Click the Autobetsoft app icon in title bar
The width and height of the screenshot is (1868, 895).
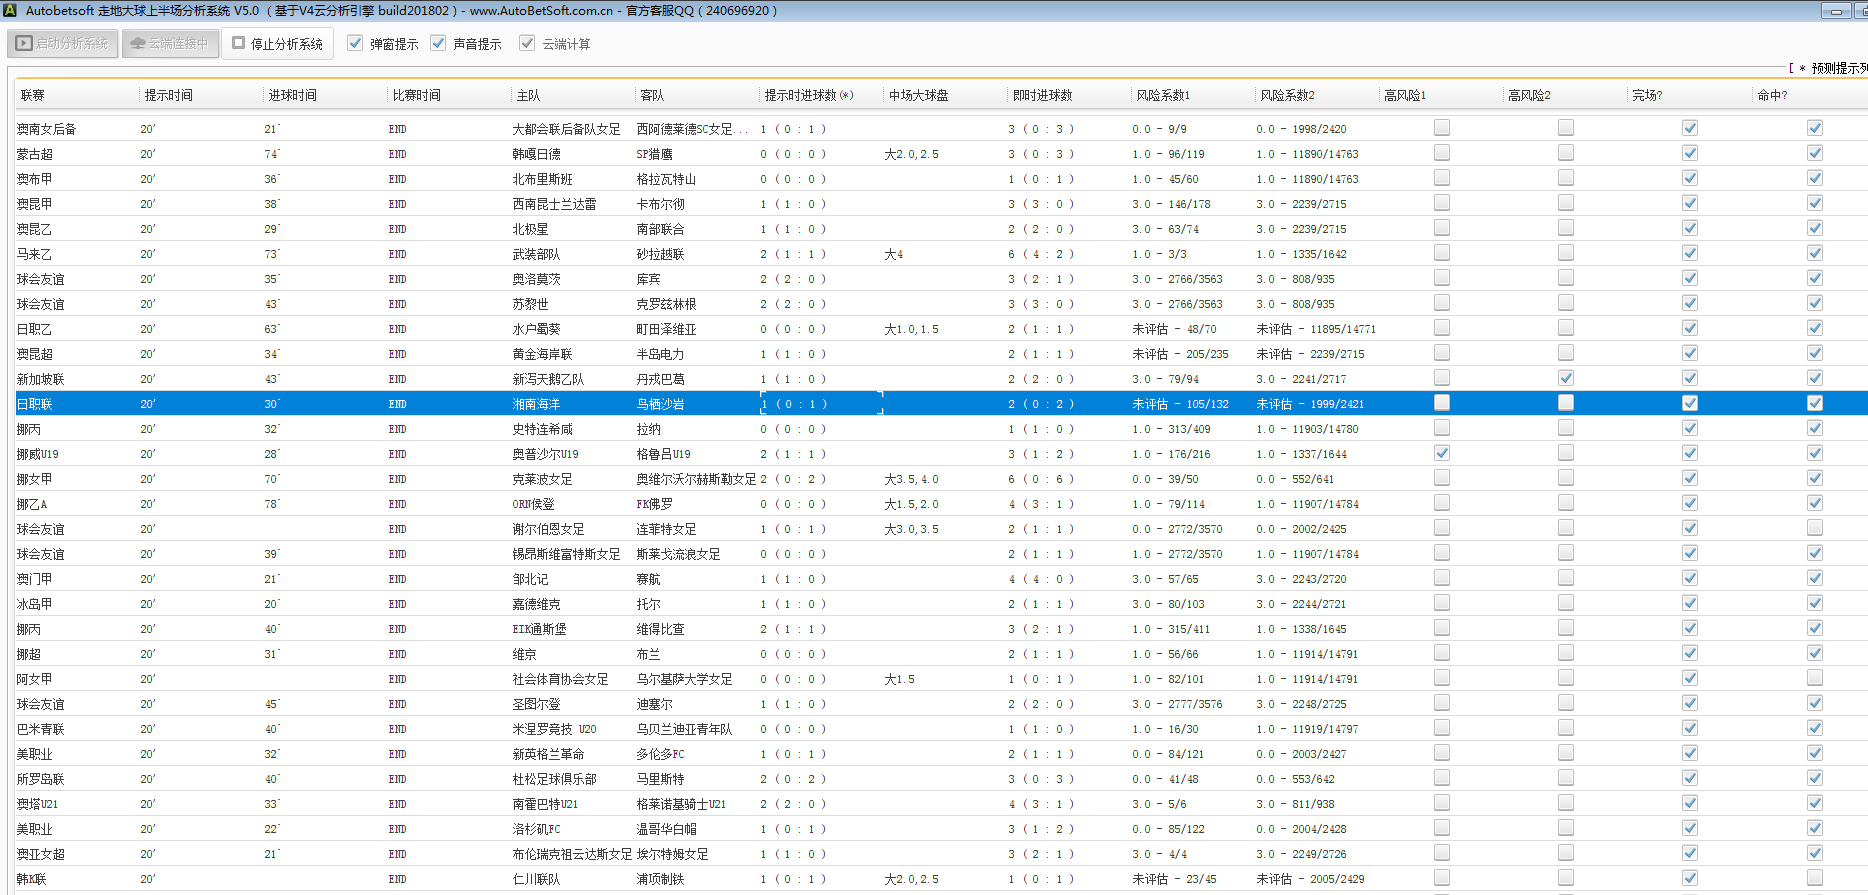(10, 10)
